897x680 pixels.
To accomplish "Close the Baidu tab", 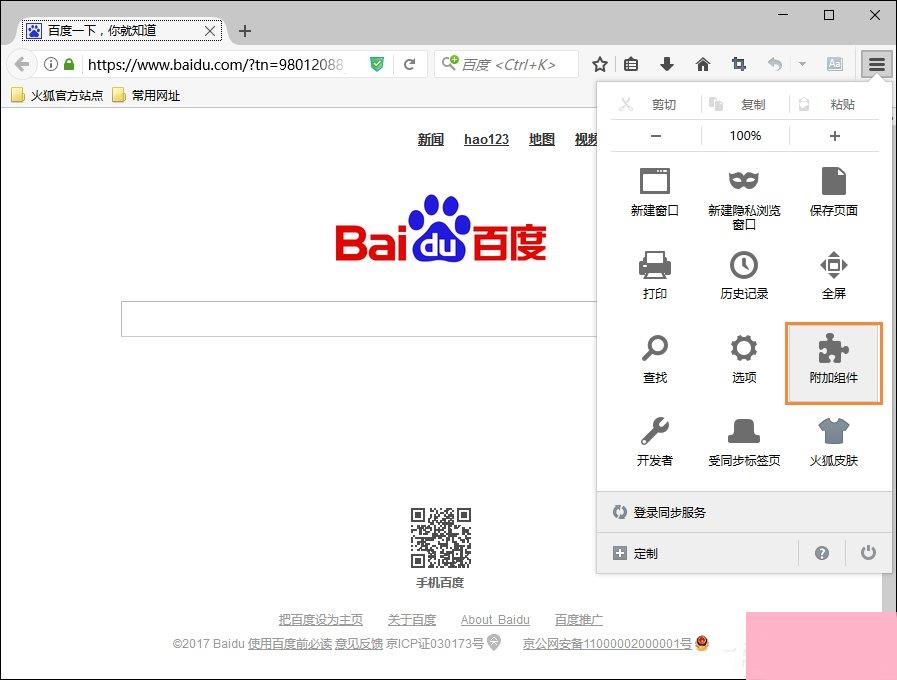I will pyautogui.click(x=210, y=31).
